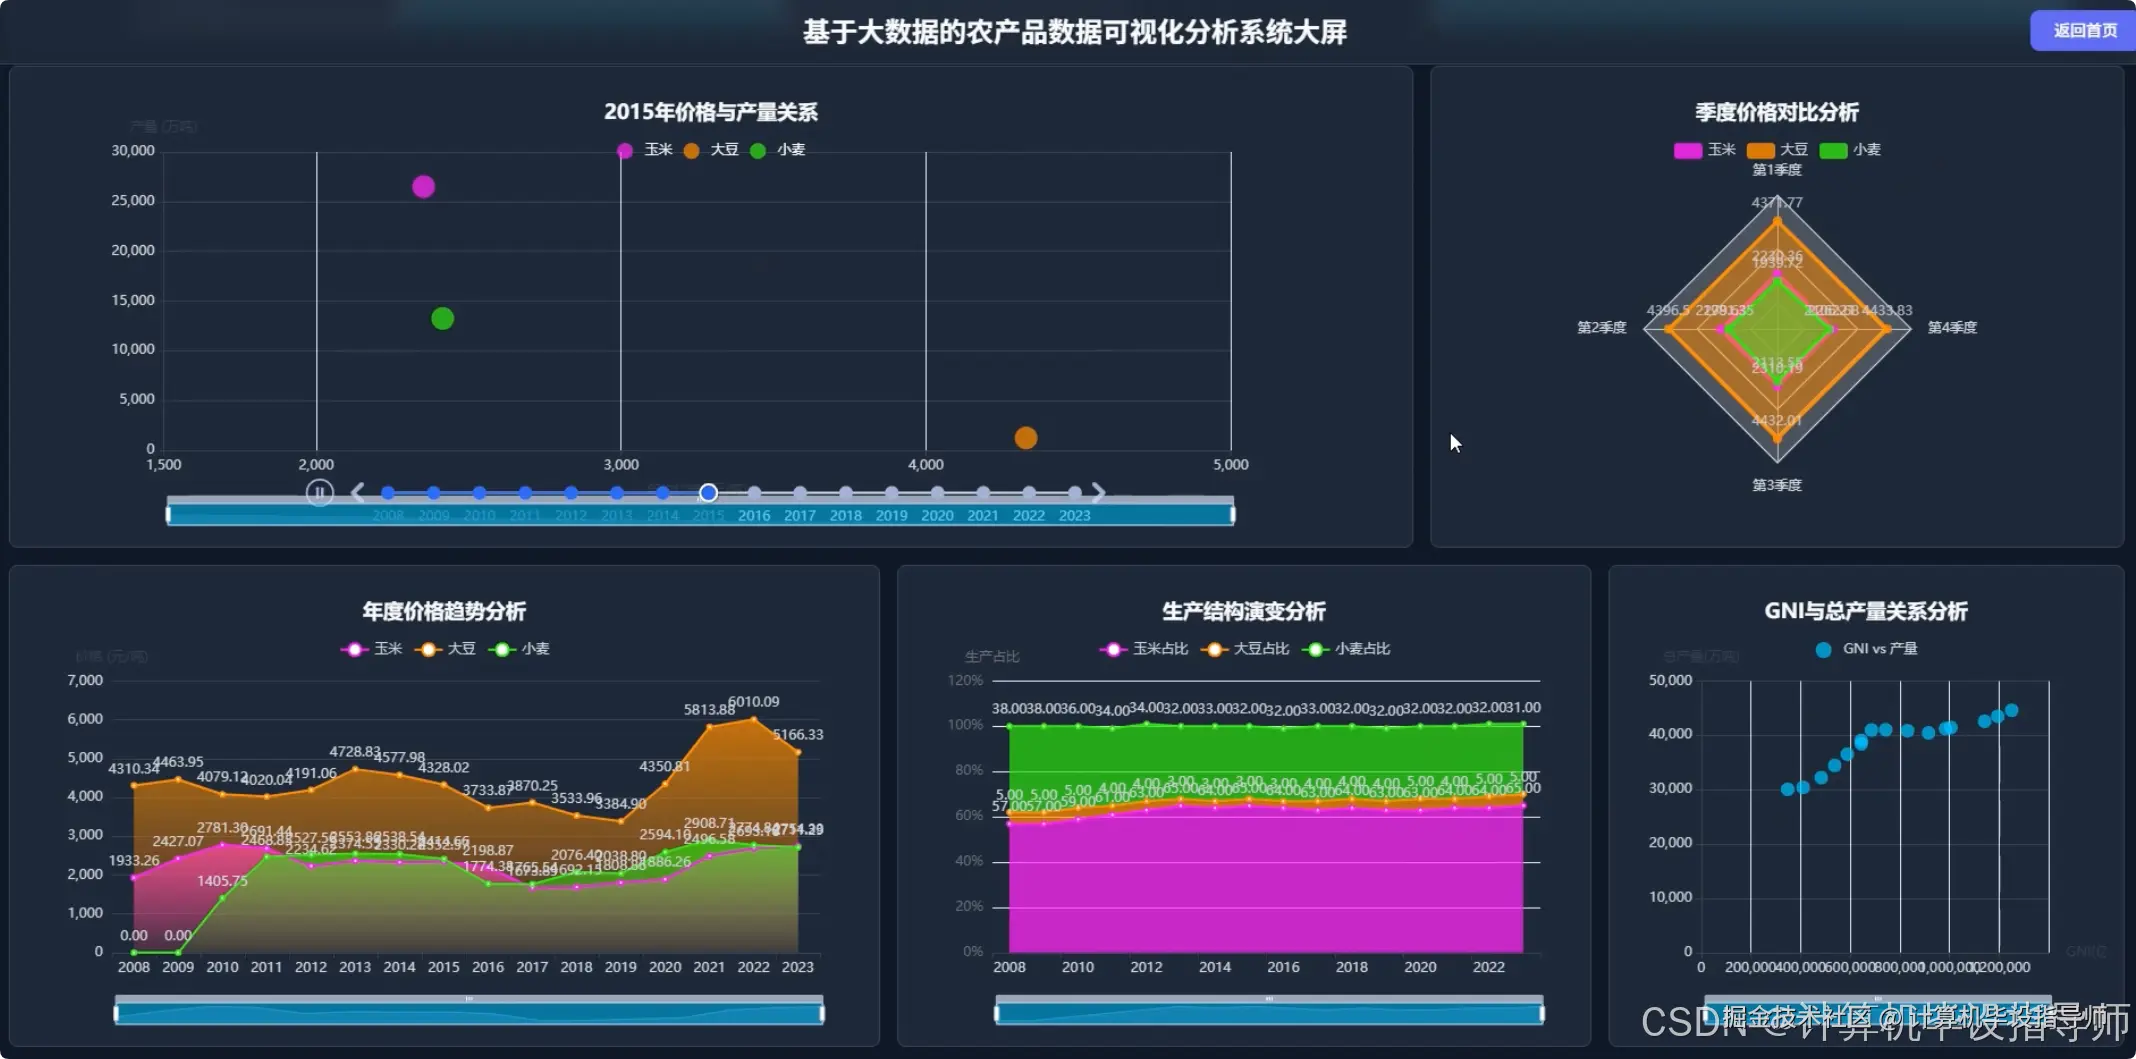Select 2013 dot on the timeline

[x=617, y=493]
